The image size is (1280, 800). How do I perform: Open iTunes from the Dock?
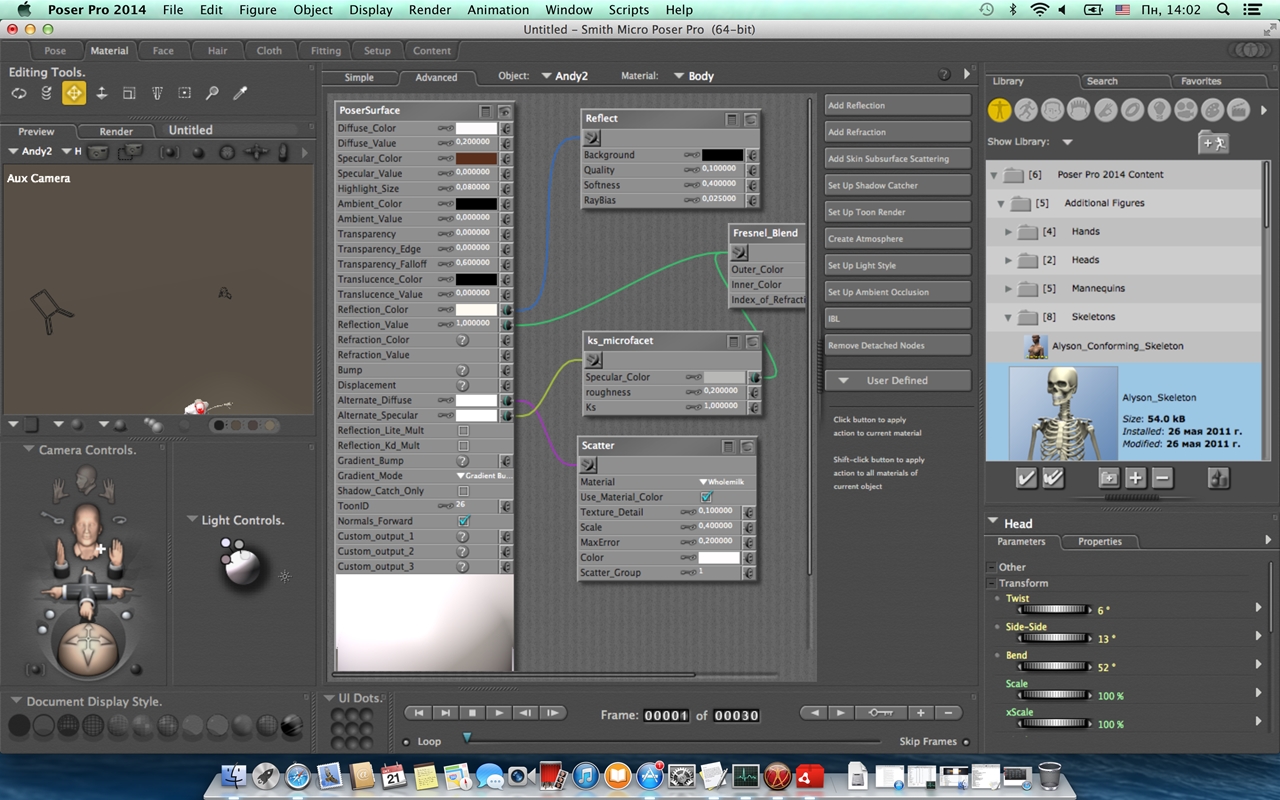click(586, 775)
